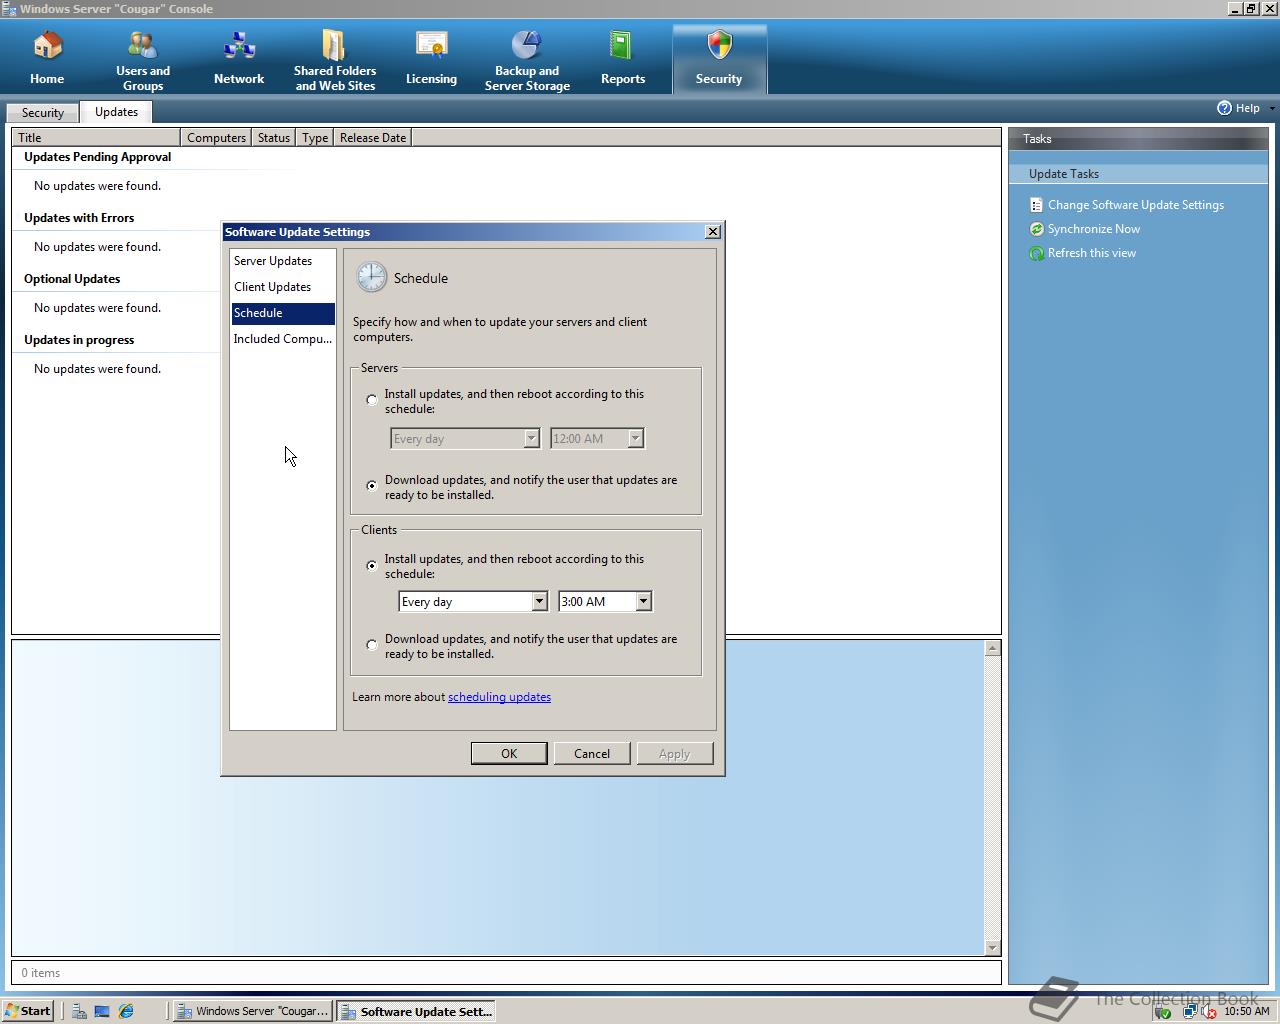Click the Security shield icon
This screenshot has width=1280, height=1024.
[719, 45]
